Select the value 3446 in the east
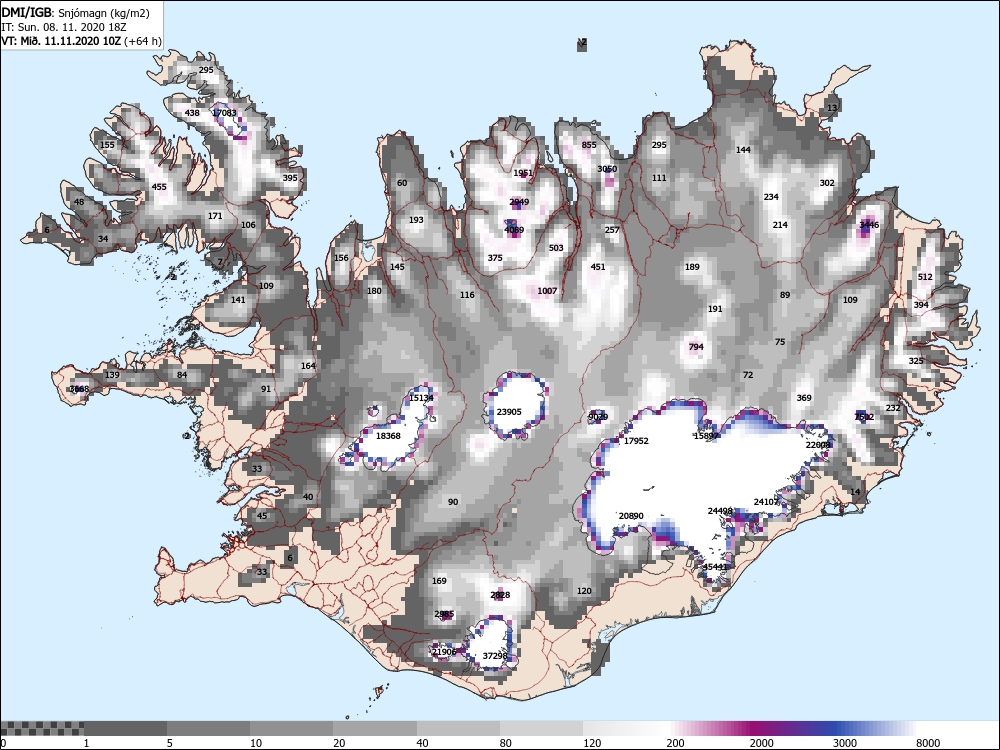Image resolution: width=1000 pixels, height=750 pixels. 869,224
